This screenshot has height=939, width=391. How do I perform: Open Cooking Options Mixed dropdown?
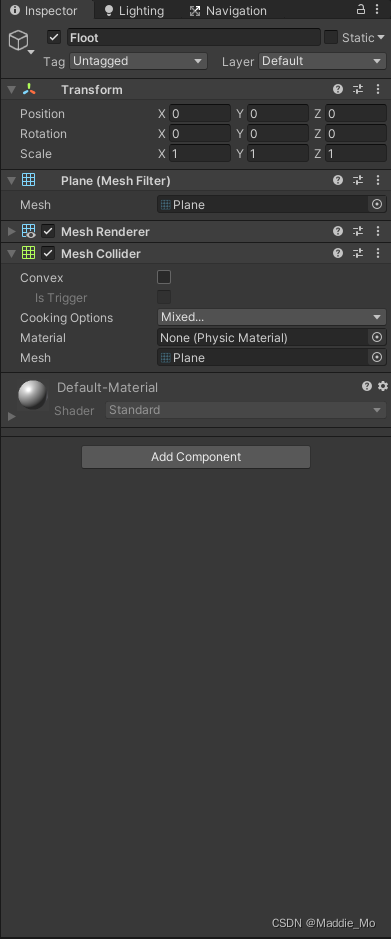point(272,317)
